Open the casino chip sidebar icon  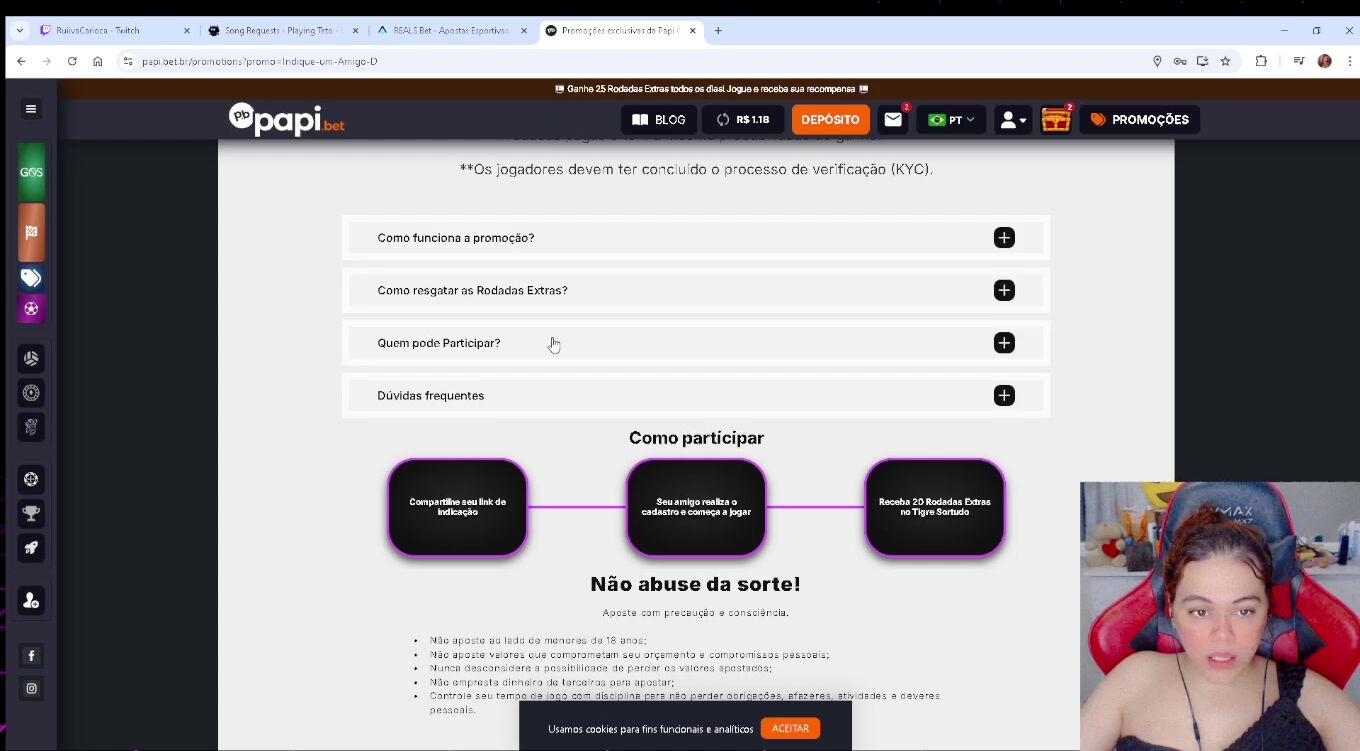[x=31, y=393]
